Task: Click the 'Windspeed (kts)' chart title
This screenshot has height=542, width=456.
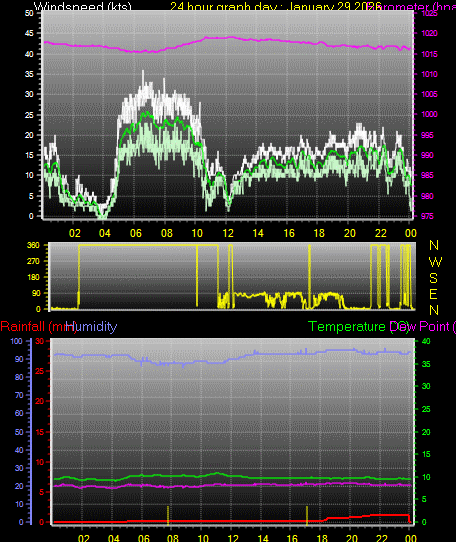Action: (x=83, y=6)
